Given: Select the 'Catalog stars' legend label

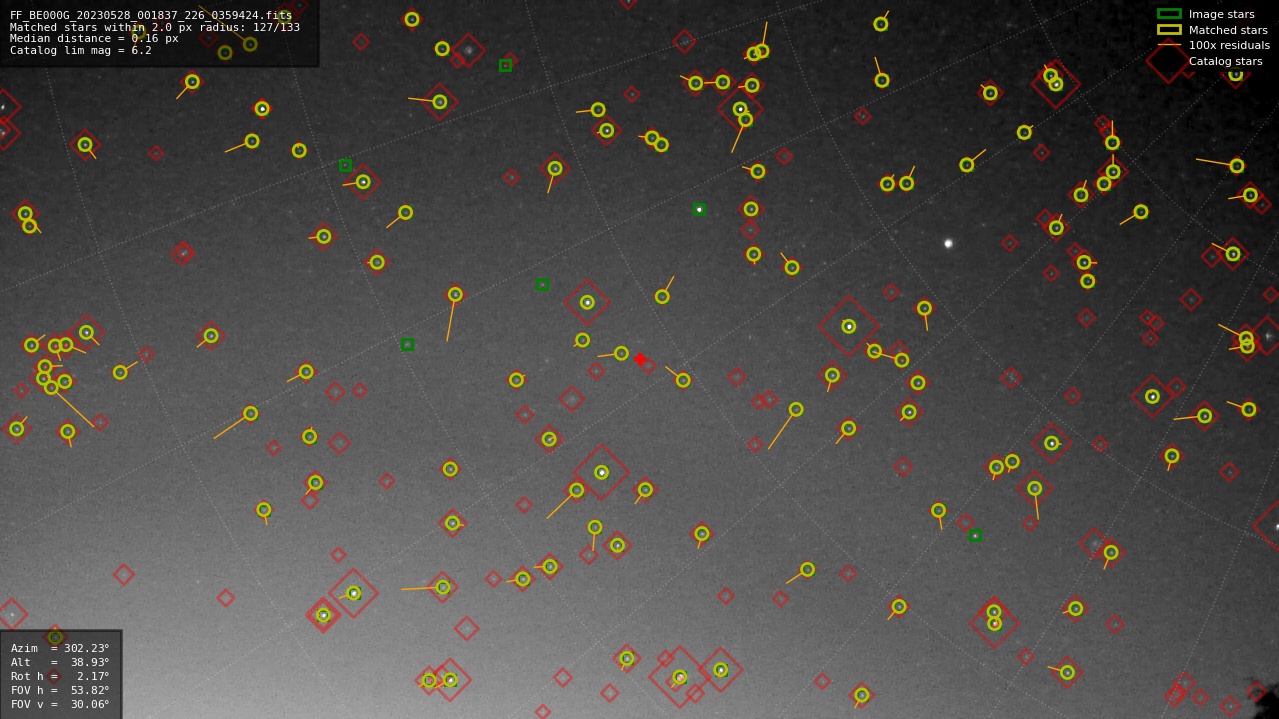Looking at the screenshot, I should pyautogui.click(x=1225, y=61).
